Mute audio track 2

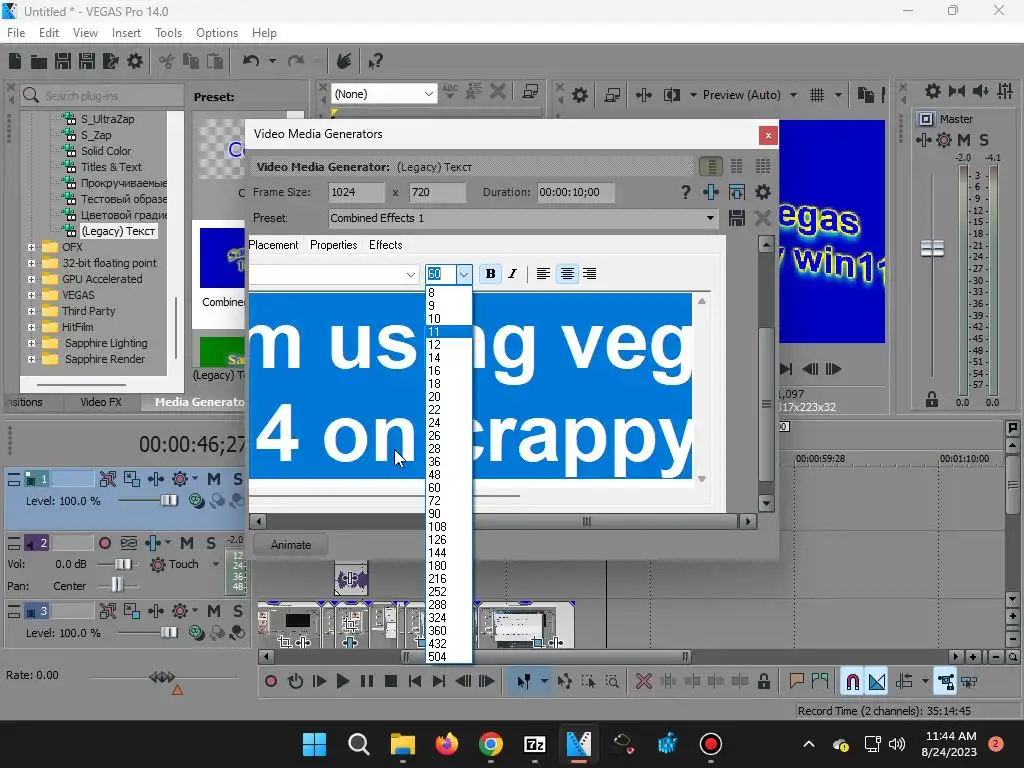(x=187, y=543)
